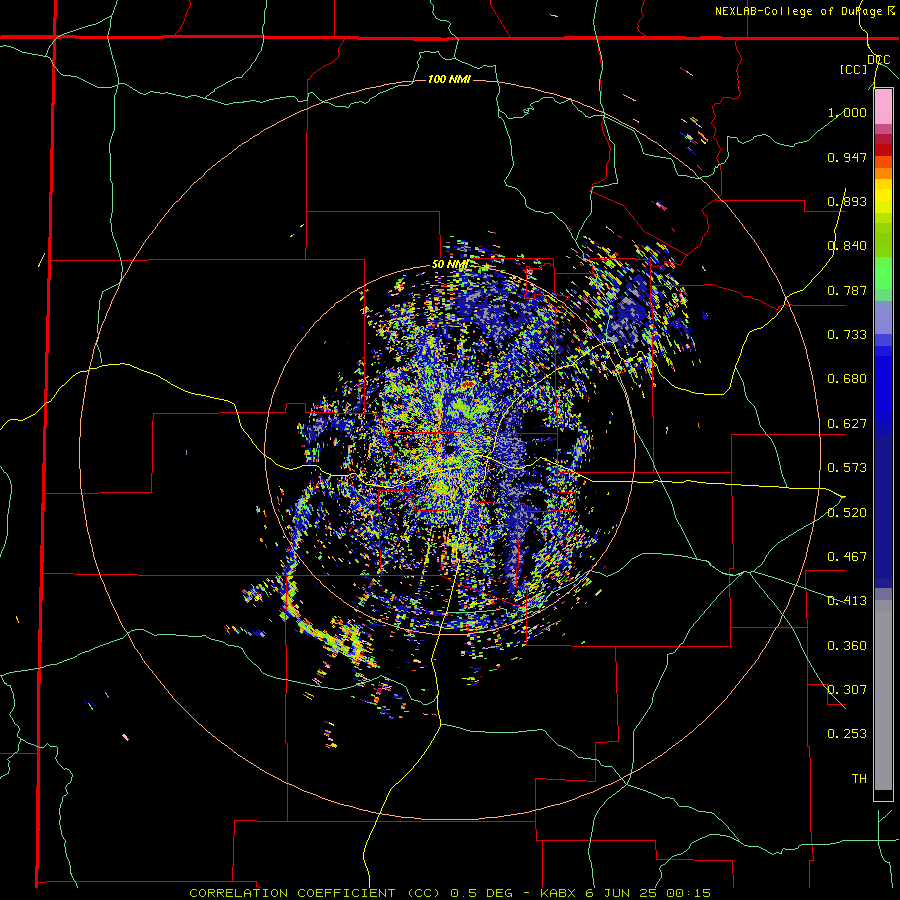Select the 0.413 legend value
Screen dimensions: 900x900
[847, 601]
